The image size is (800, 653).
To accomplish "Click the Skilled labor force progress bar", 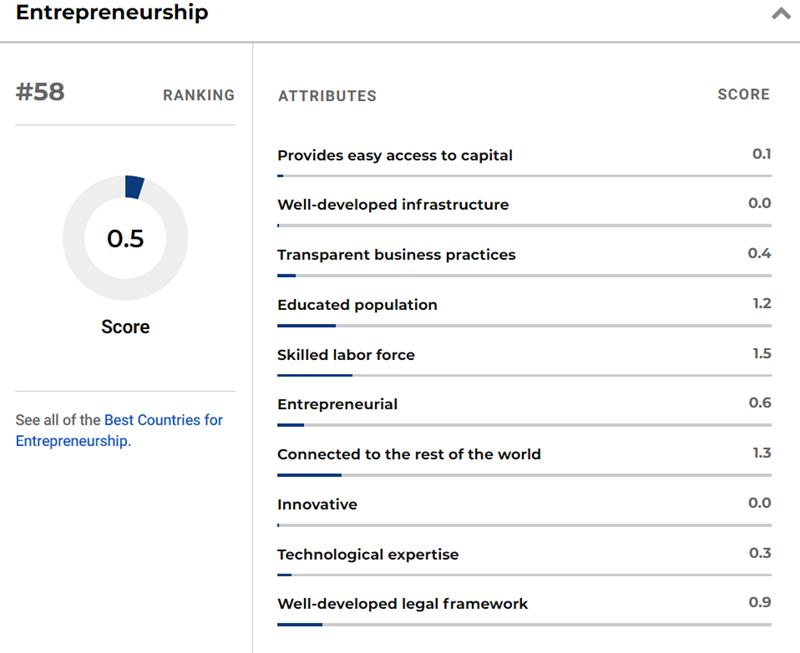I will point(524,375).
